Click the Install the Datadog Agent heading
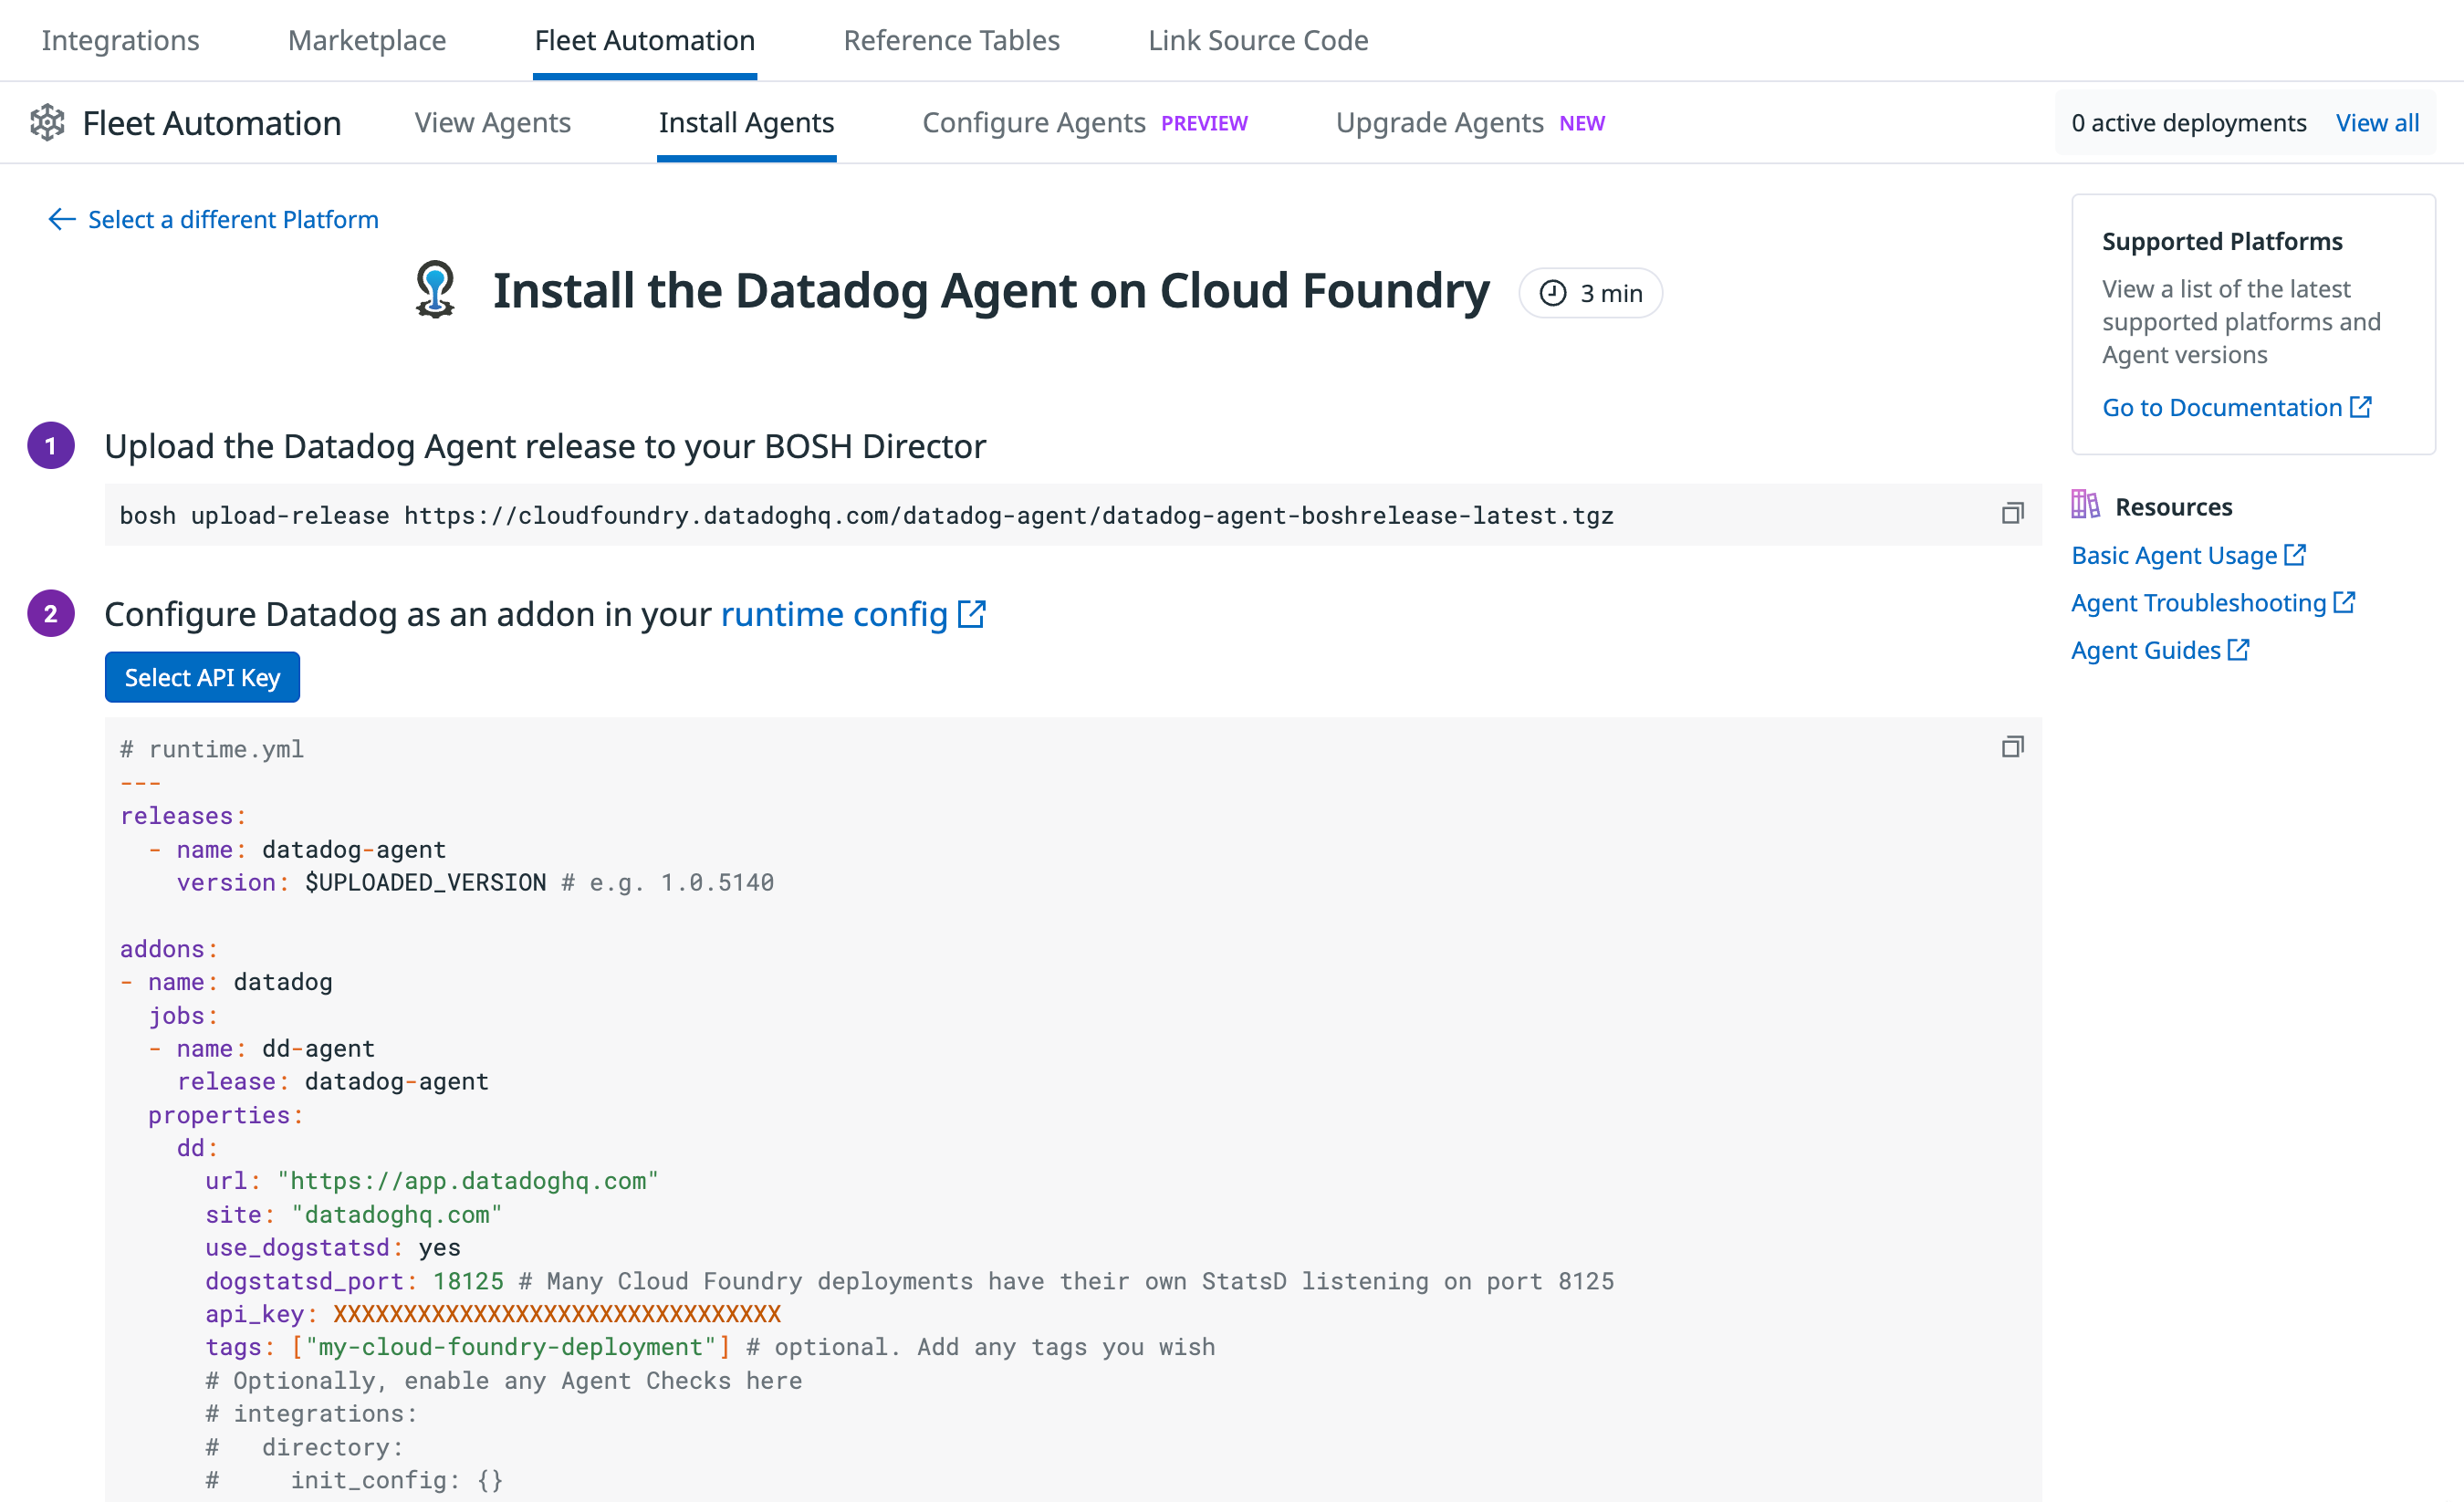The height and width of the screenshot is (1502, 2464). (991, 290)
